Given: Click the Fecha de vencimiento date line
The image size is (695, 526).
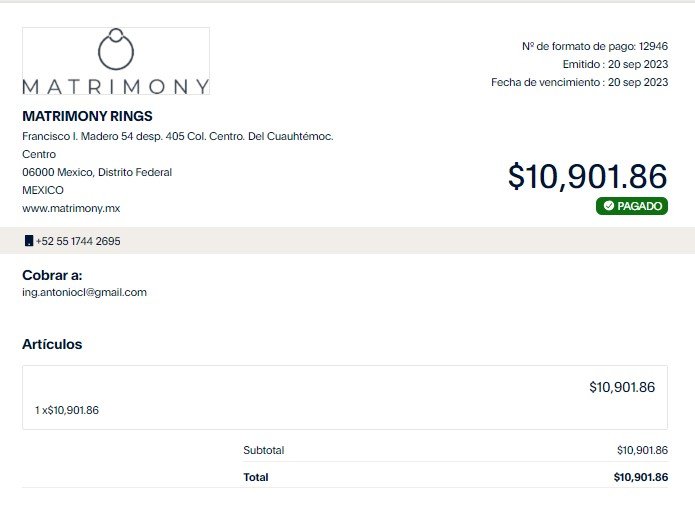Looking at the screenshot, I should click(579, 82).
